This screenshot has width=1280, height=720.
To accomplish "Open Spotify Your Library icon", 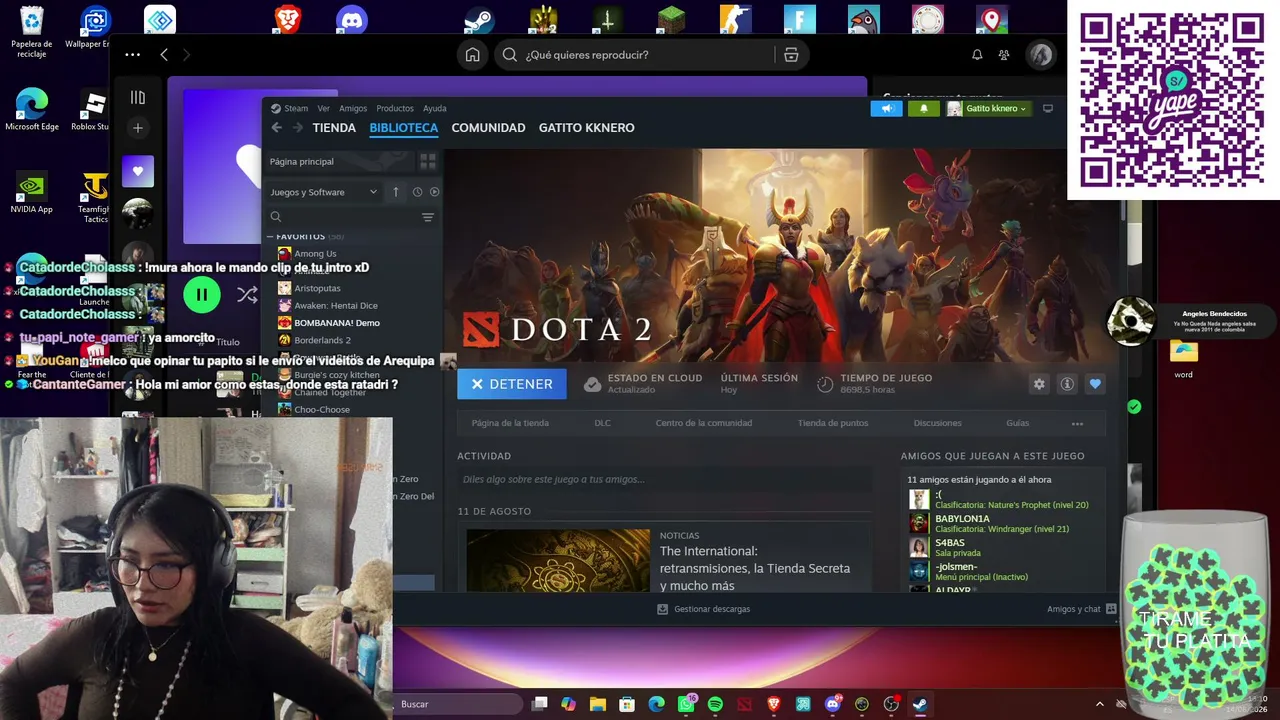I will (138, 97).
